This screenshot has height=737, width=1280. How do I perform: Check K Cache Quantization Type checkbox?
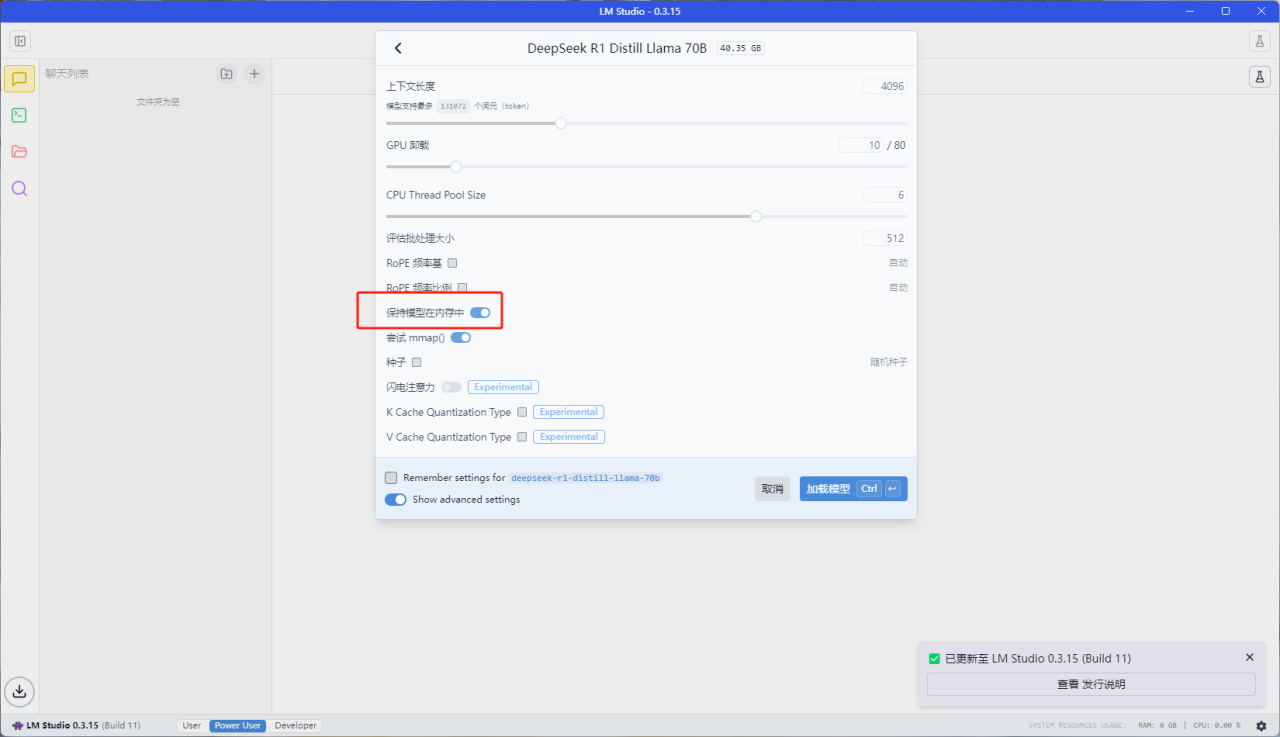click(522, 412)
